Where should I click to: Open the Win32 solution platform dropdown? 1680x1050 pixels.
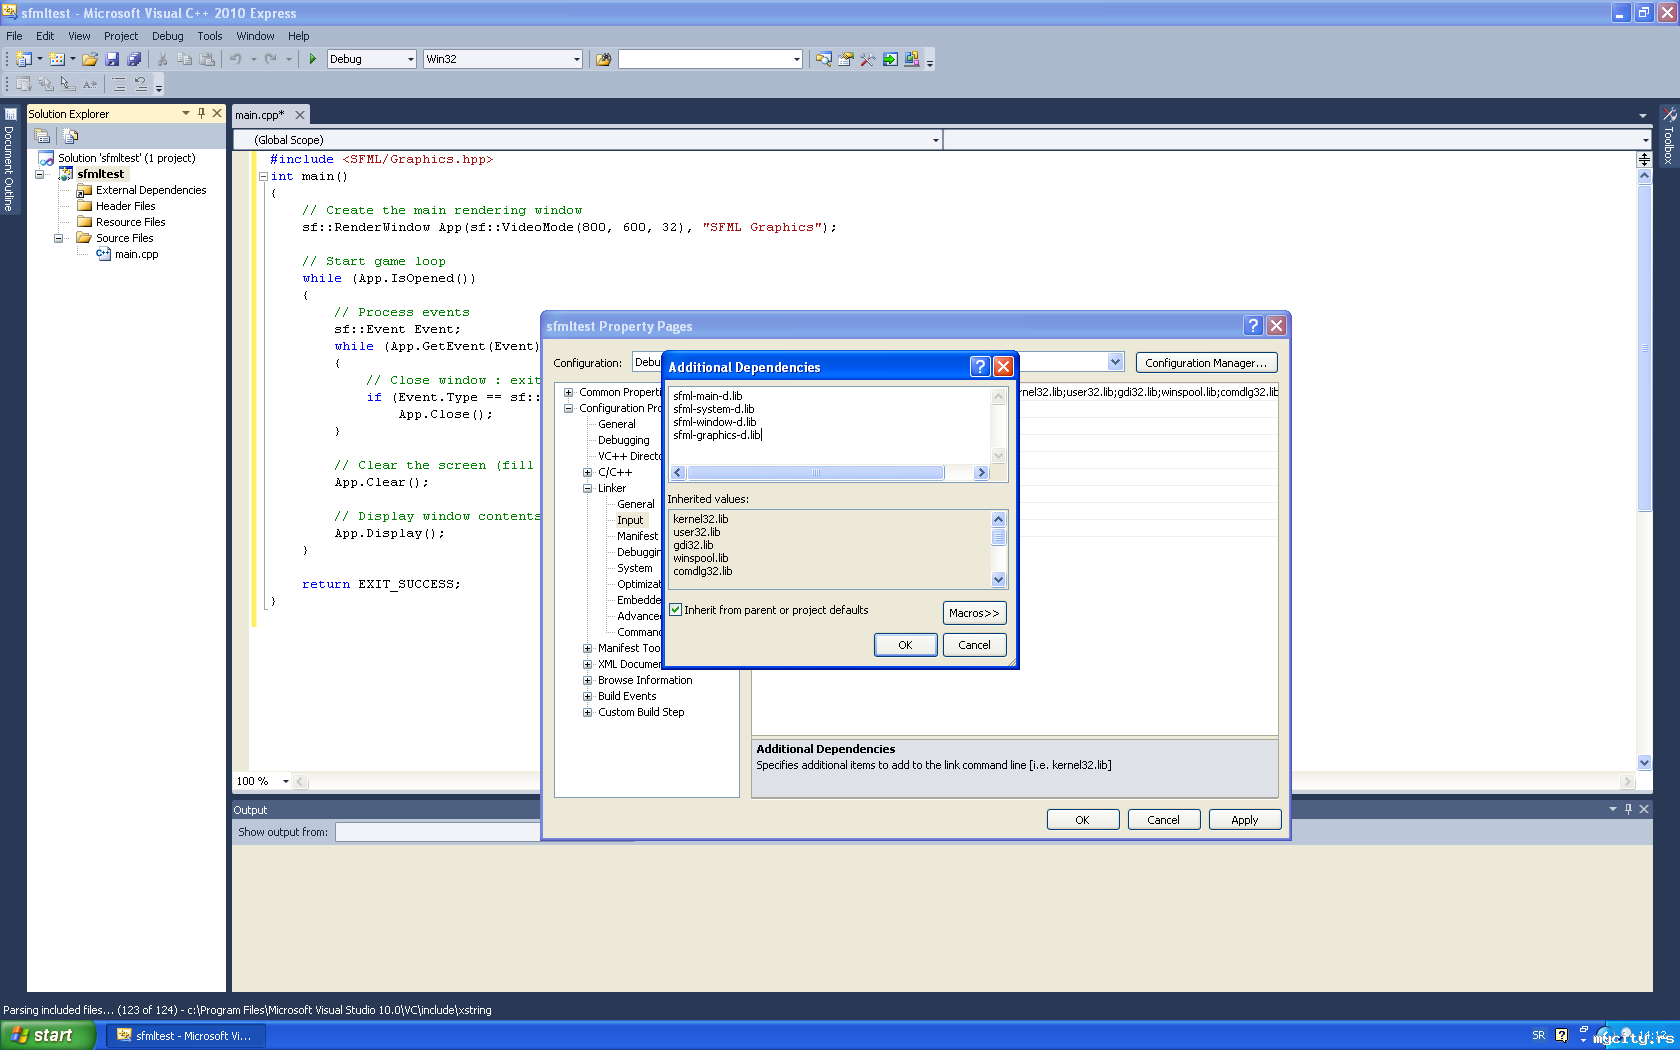pyautogui.click(x=502, y=59)
